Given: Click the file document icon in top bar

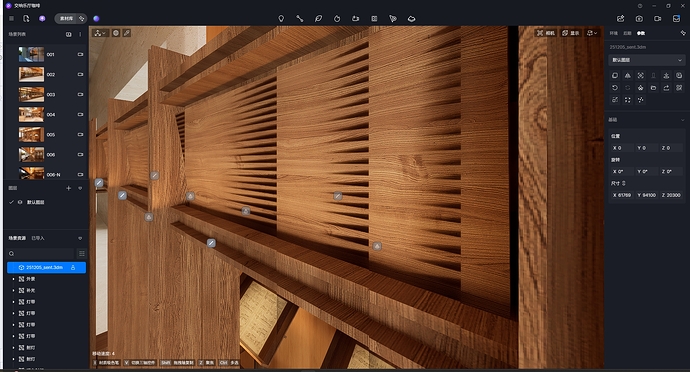Looking at the screenshot, I should coord(26,18).
